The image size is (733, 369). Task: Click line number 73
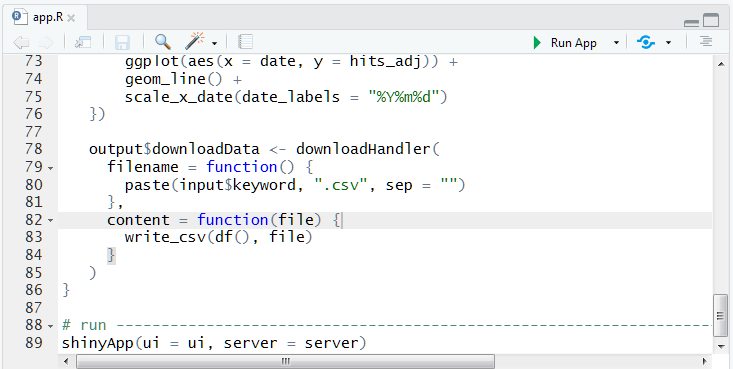(x=34, y=61)
